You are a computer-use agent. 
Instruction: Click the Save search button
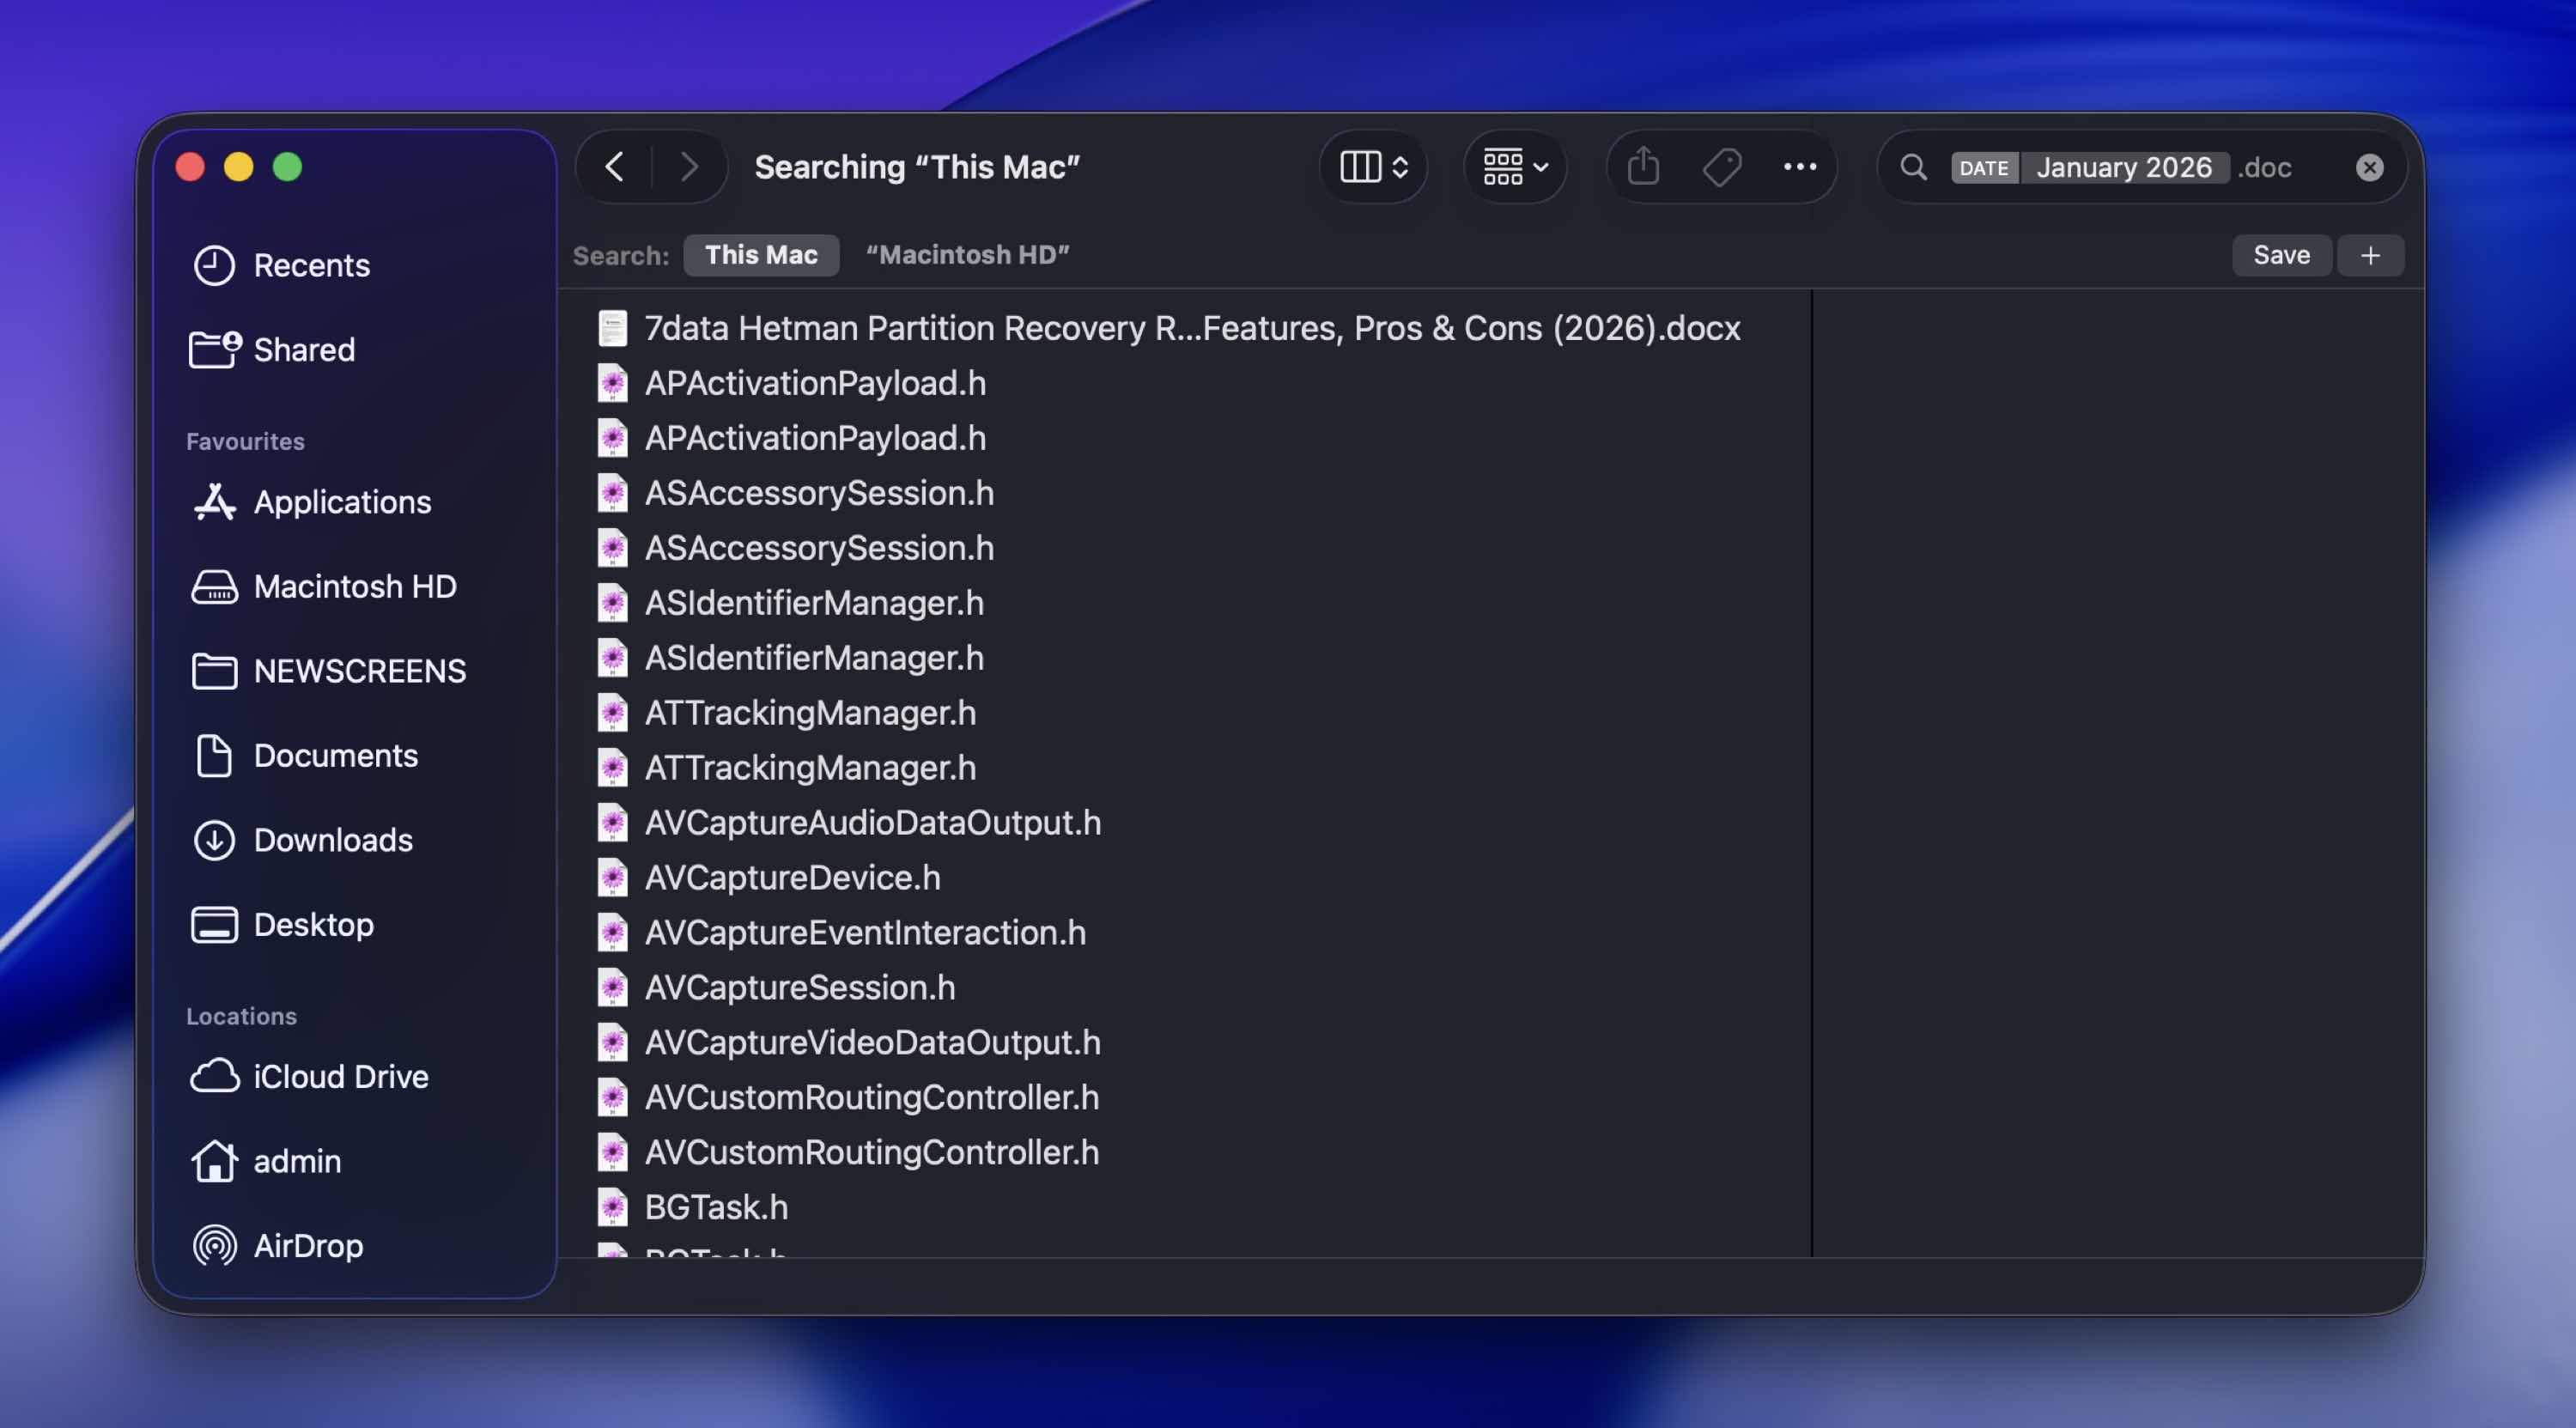[2282, 255]
